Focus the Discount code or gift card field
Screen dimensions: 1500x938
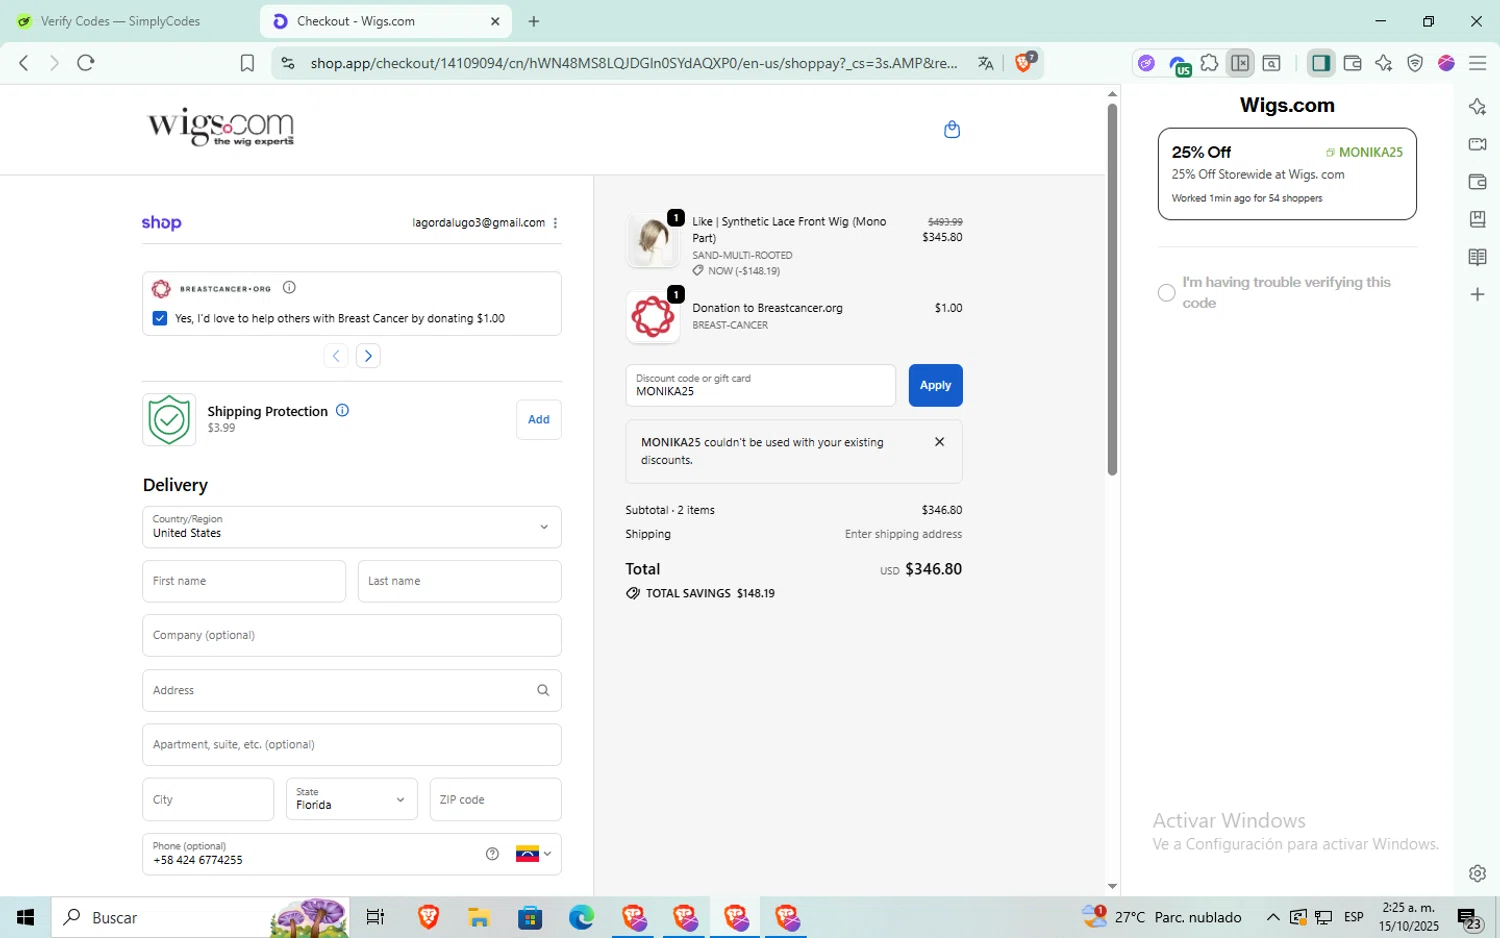click(x=760, y=385)
